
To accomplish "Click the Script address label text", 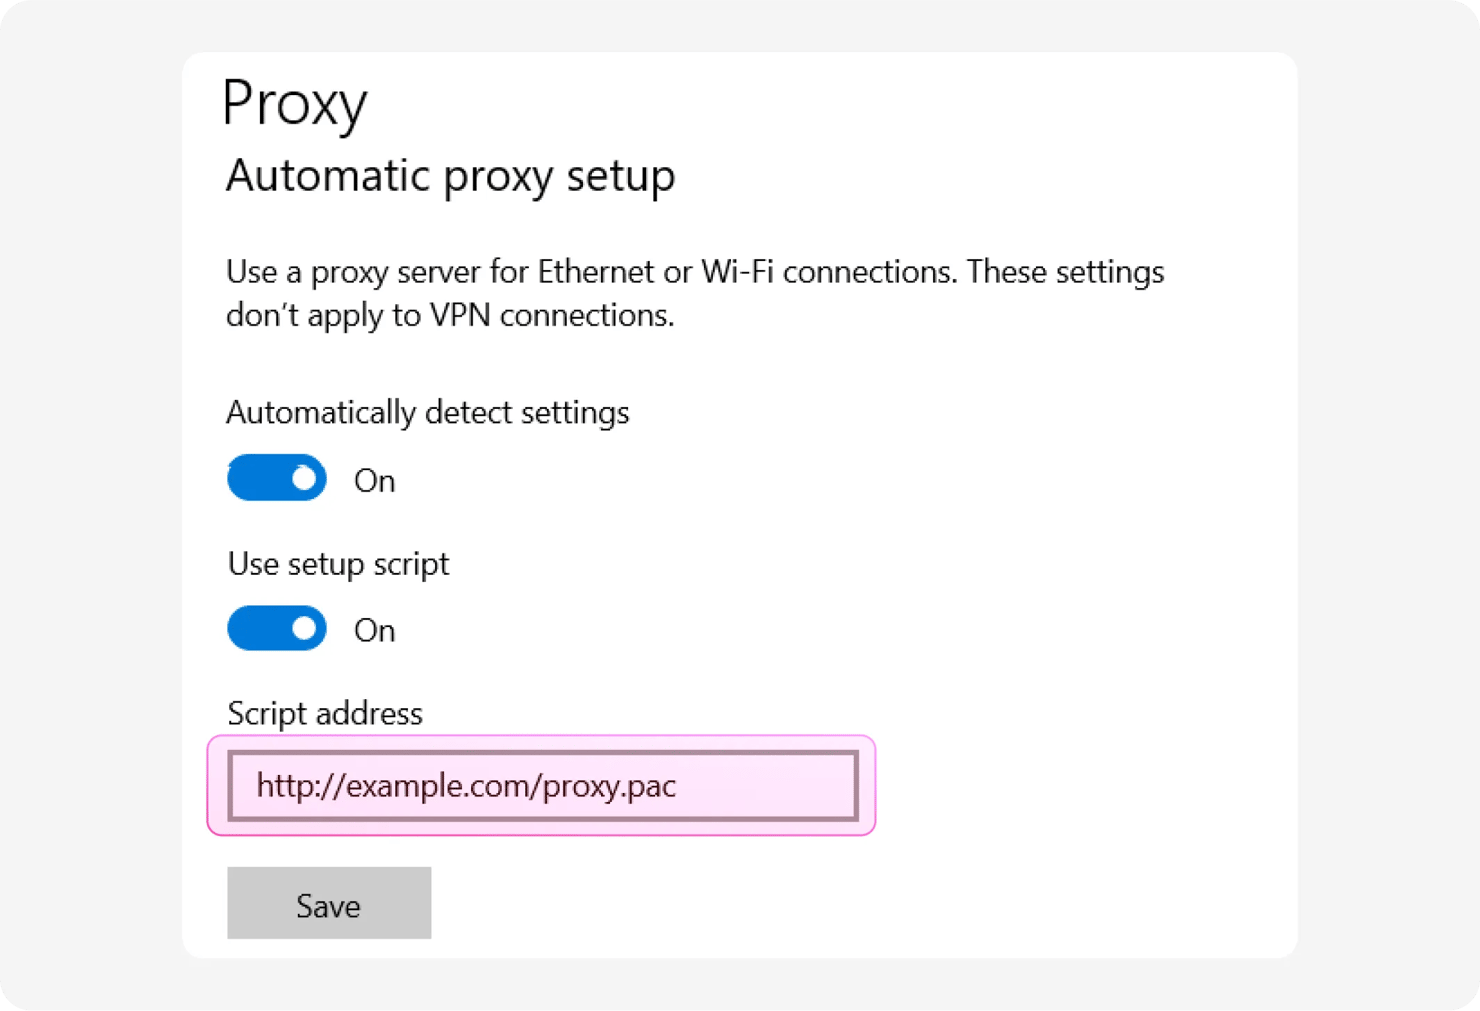I will pos(325,714).
